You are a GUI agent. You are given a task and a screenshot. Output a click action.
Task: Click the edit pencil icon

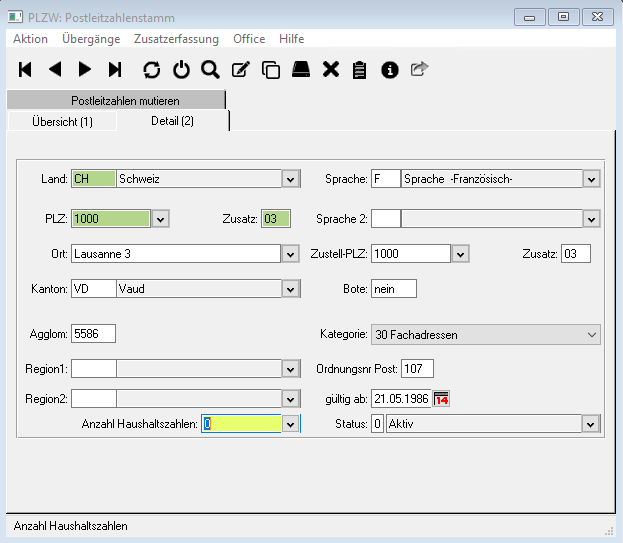pyautogui.click(x=240, y=69)
